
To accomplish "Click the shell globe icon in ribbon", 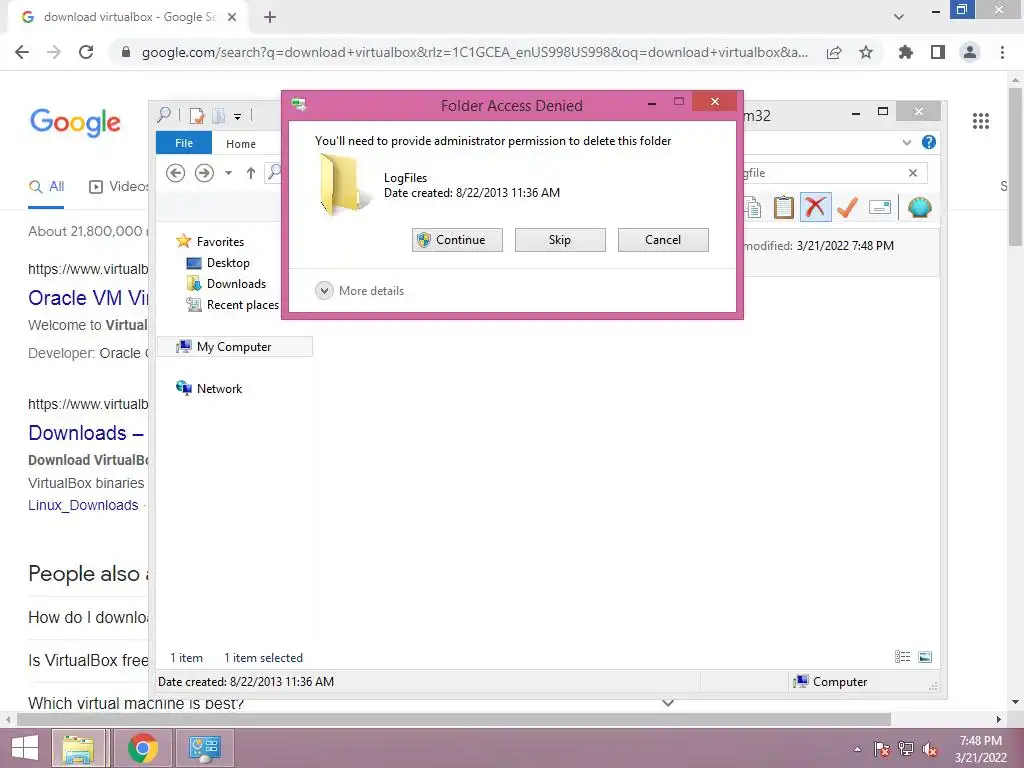I will coord(920,208).
